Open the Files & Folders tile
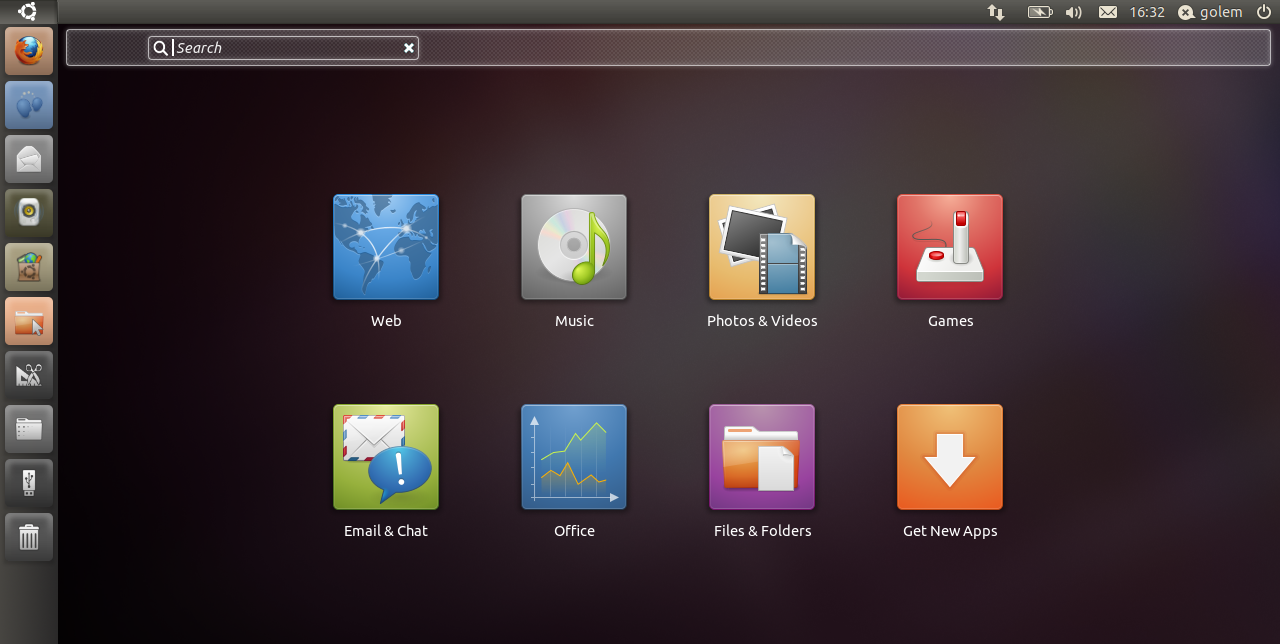This screenshot has width=1280, height=644. [x=762, y=457]
